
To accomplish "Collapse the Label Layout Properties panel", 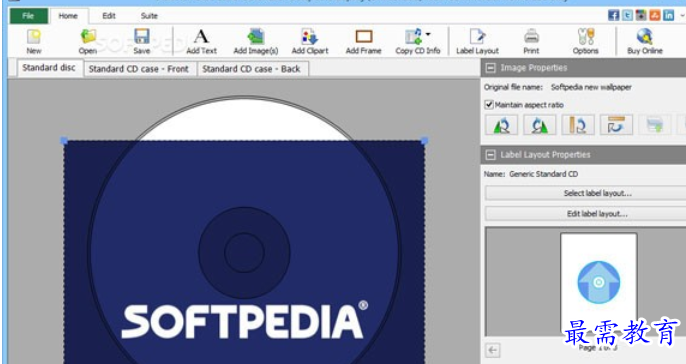I will coord(491,155).
